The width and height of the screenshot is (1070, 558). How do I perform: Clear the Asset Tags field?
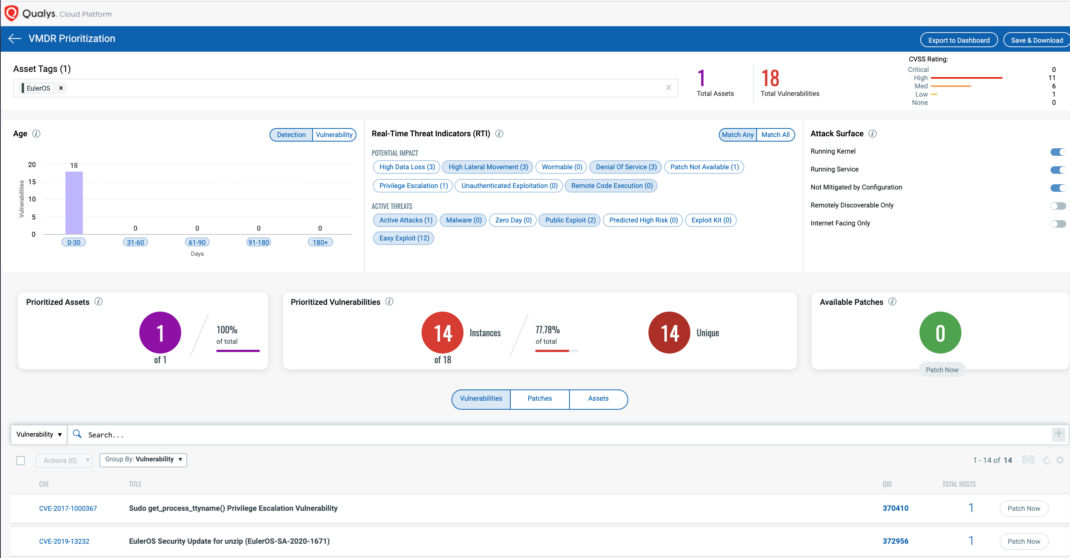coord(668,87)
